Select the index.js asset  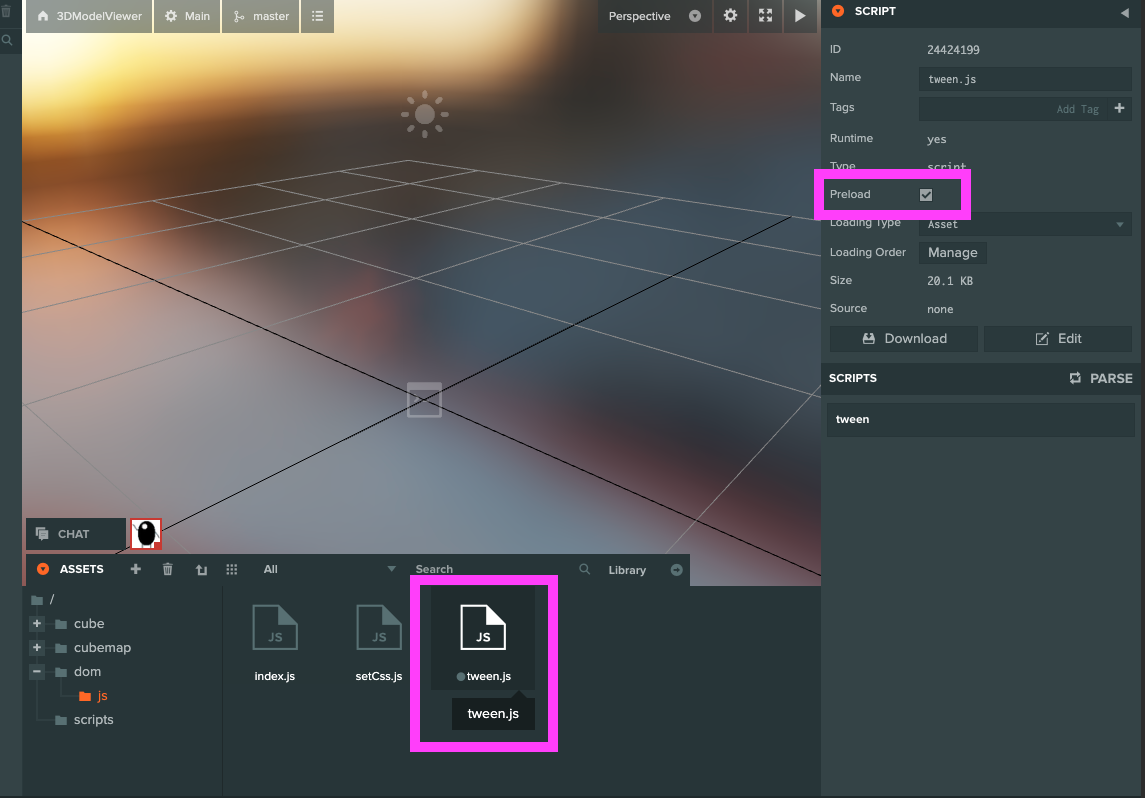click(x=275, y=642)
